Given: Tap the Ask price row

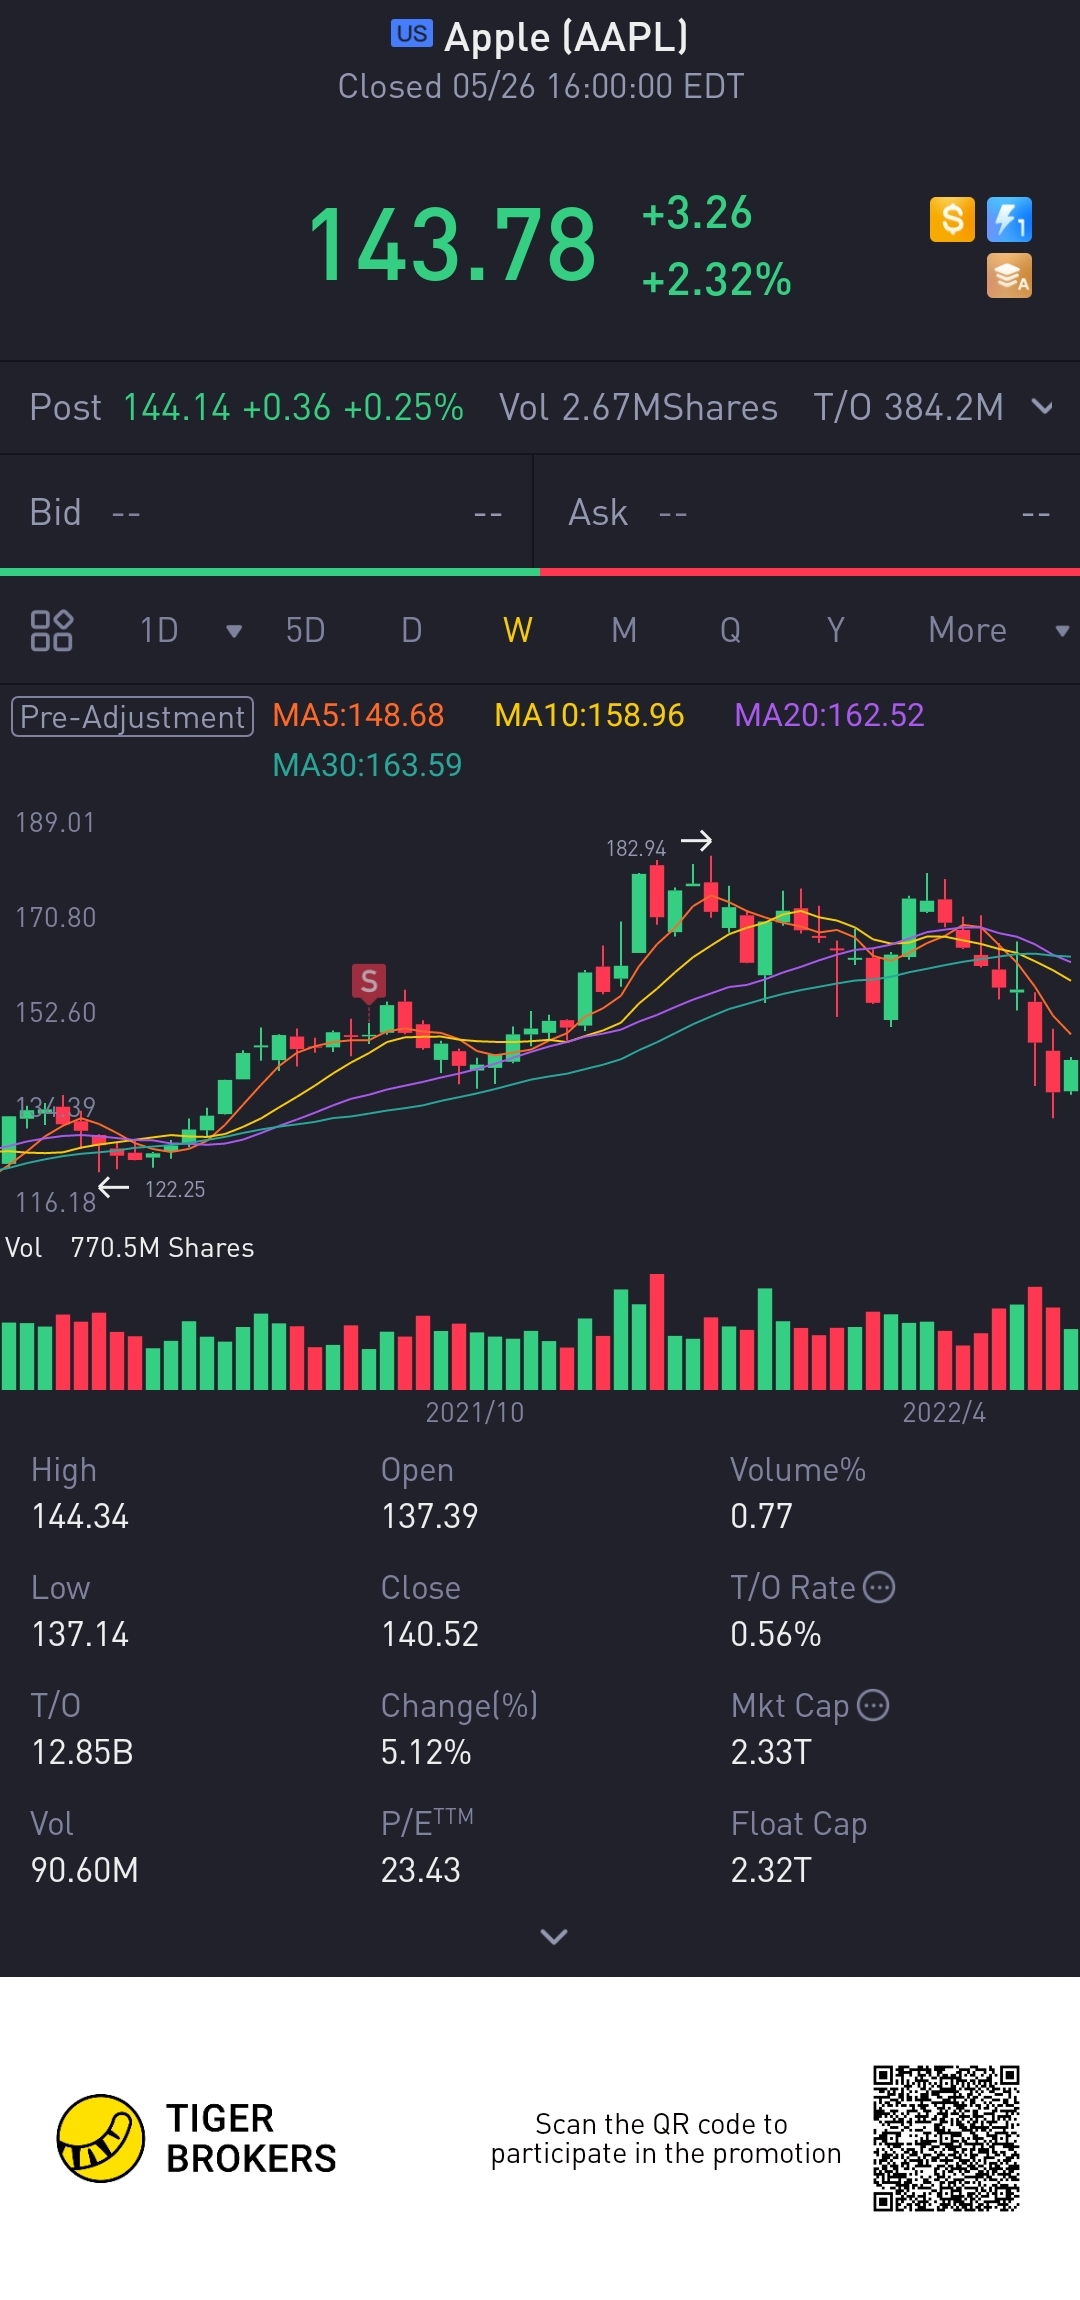Looking at the screenshot, I should pos(808,513).
